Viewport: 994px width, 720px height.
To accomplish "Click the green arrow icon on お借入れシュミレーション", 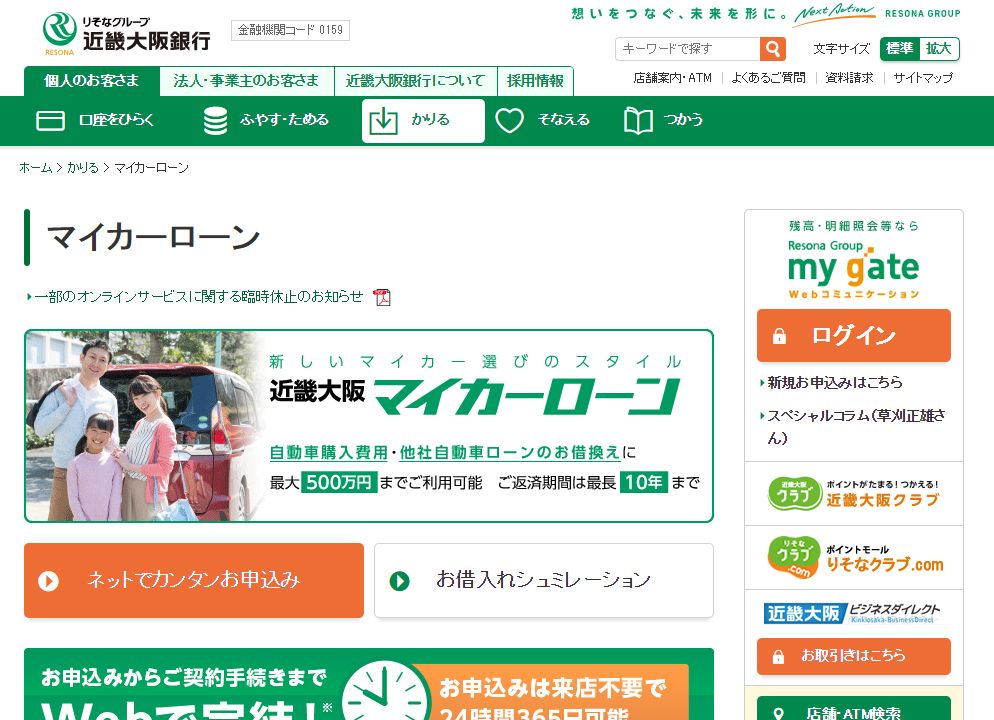I will click(399, 581).
